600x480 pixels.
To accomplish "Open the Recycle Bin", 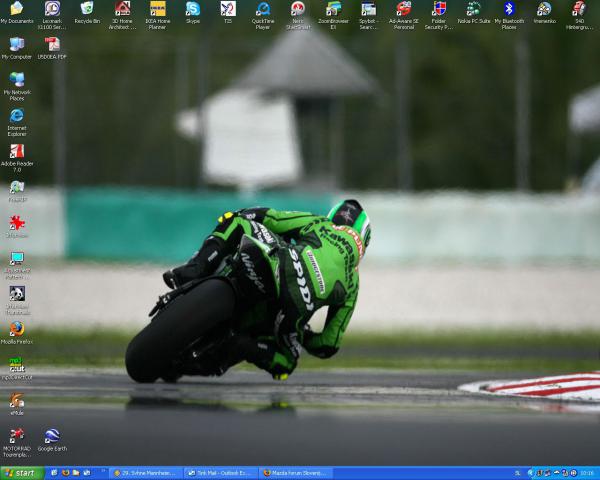I will pyautogui.click(x=87, y=9).
